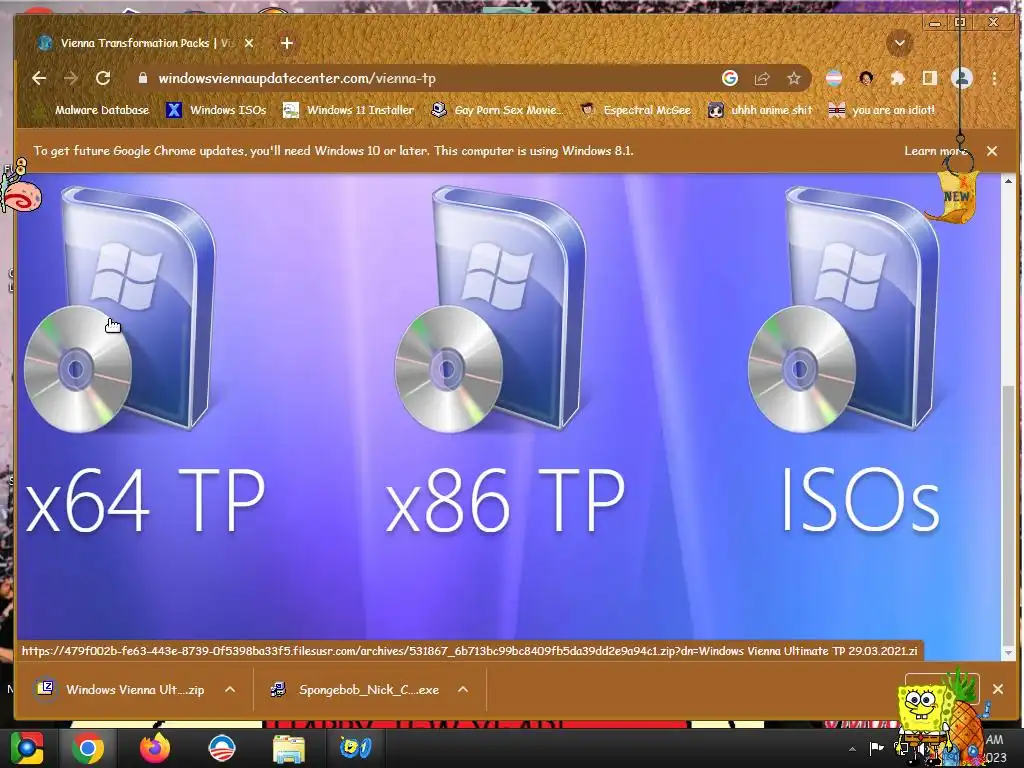Toggle the side panel
This screenshot has height=768, width=1024.
pos(929,78)
